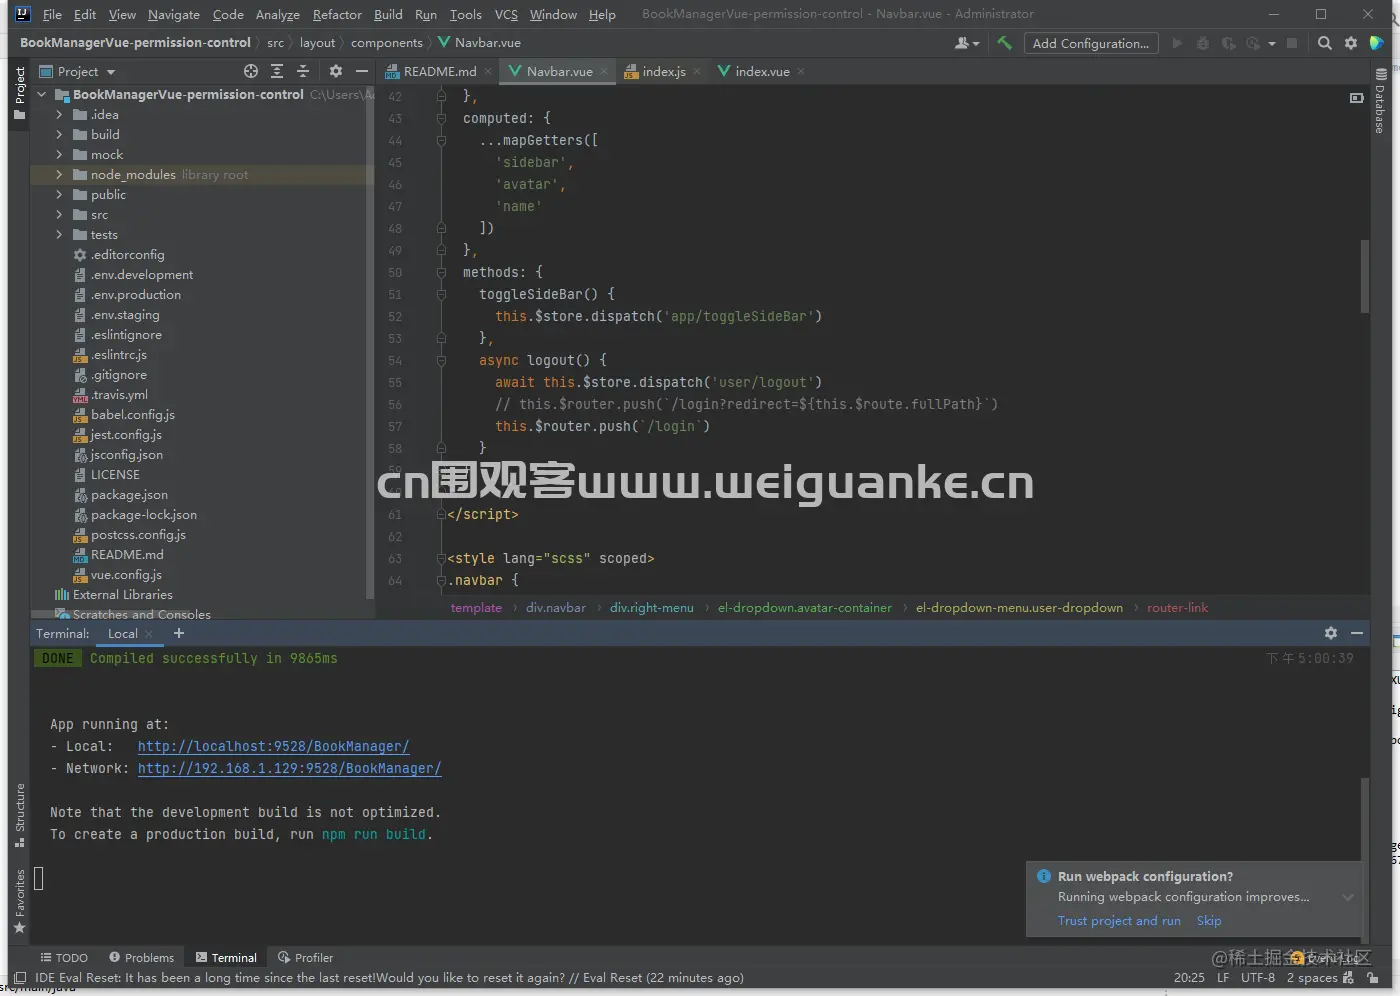Viewport: 1400px width, 996px height.
Task: Click the tool window quick-access icon in status bar
Action: 20,978
